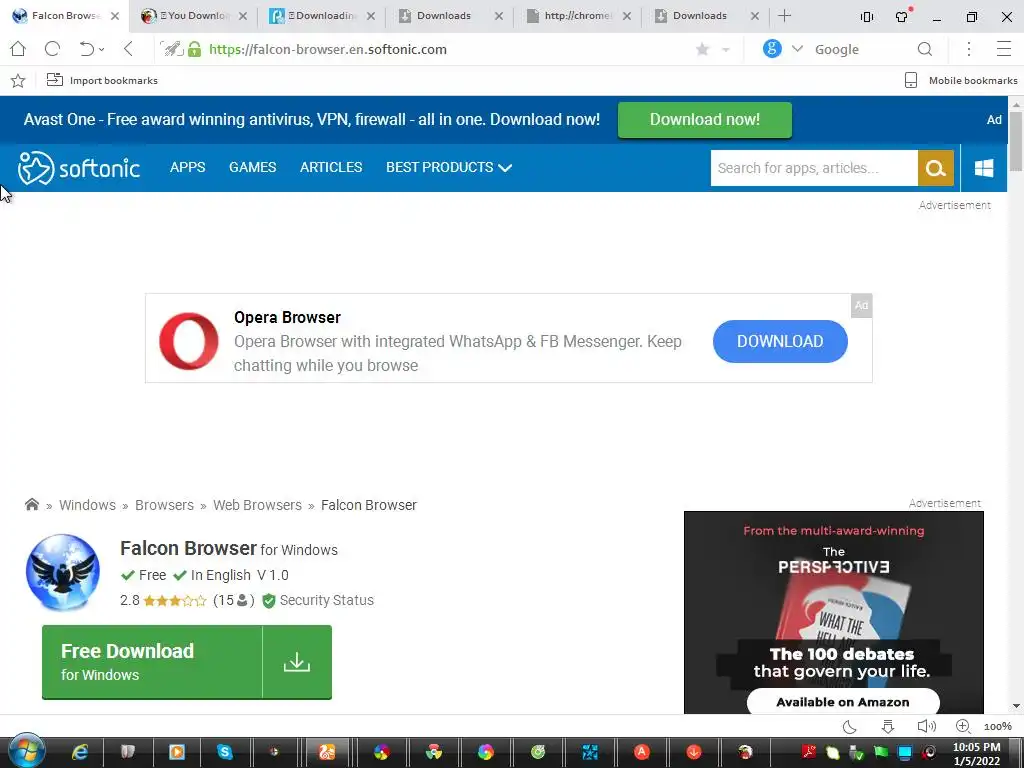Viewport: 1024px width, 768px height.
Task: Open Internet Explorer from the taskbar
Action: point(80,752)
